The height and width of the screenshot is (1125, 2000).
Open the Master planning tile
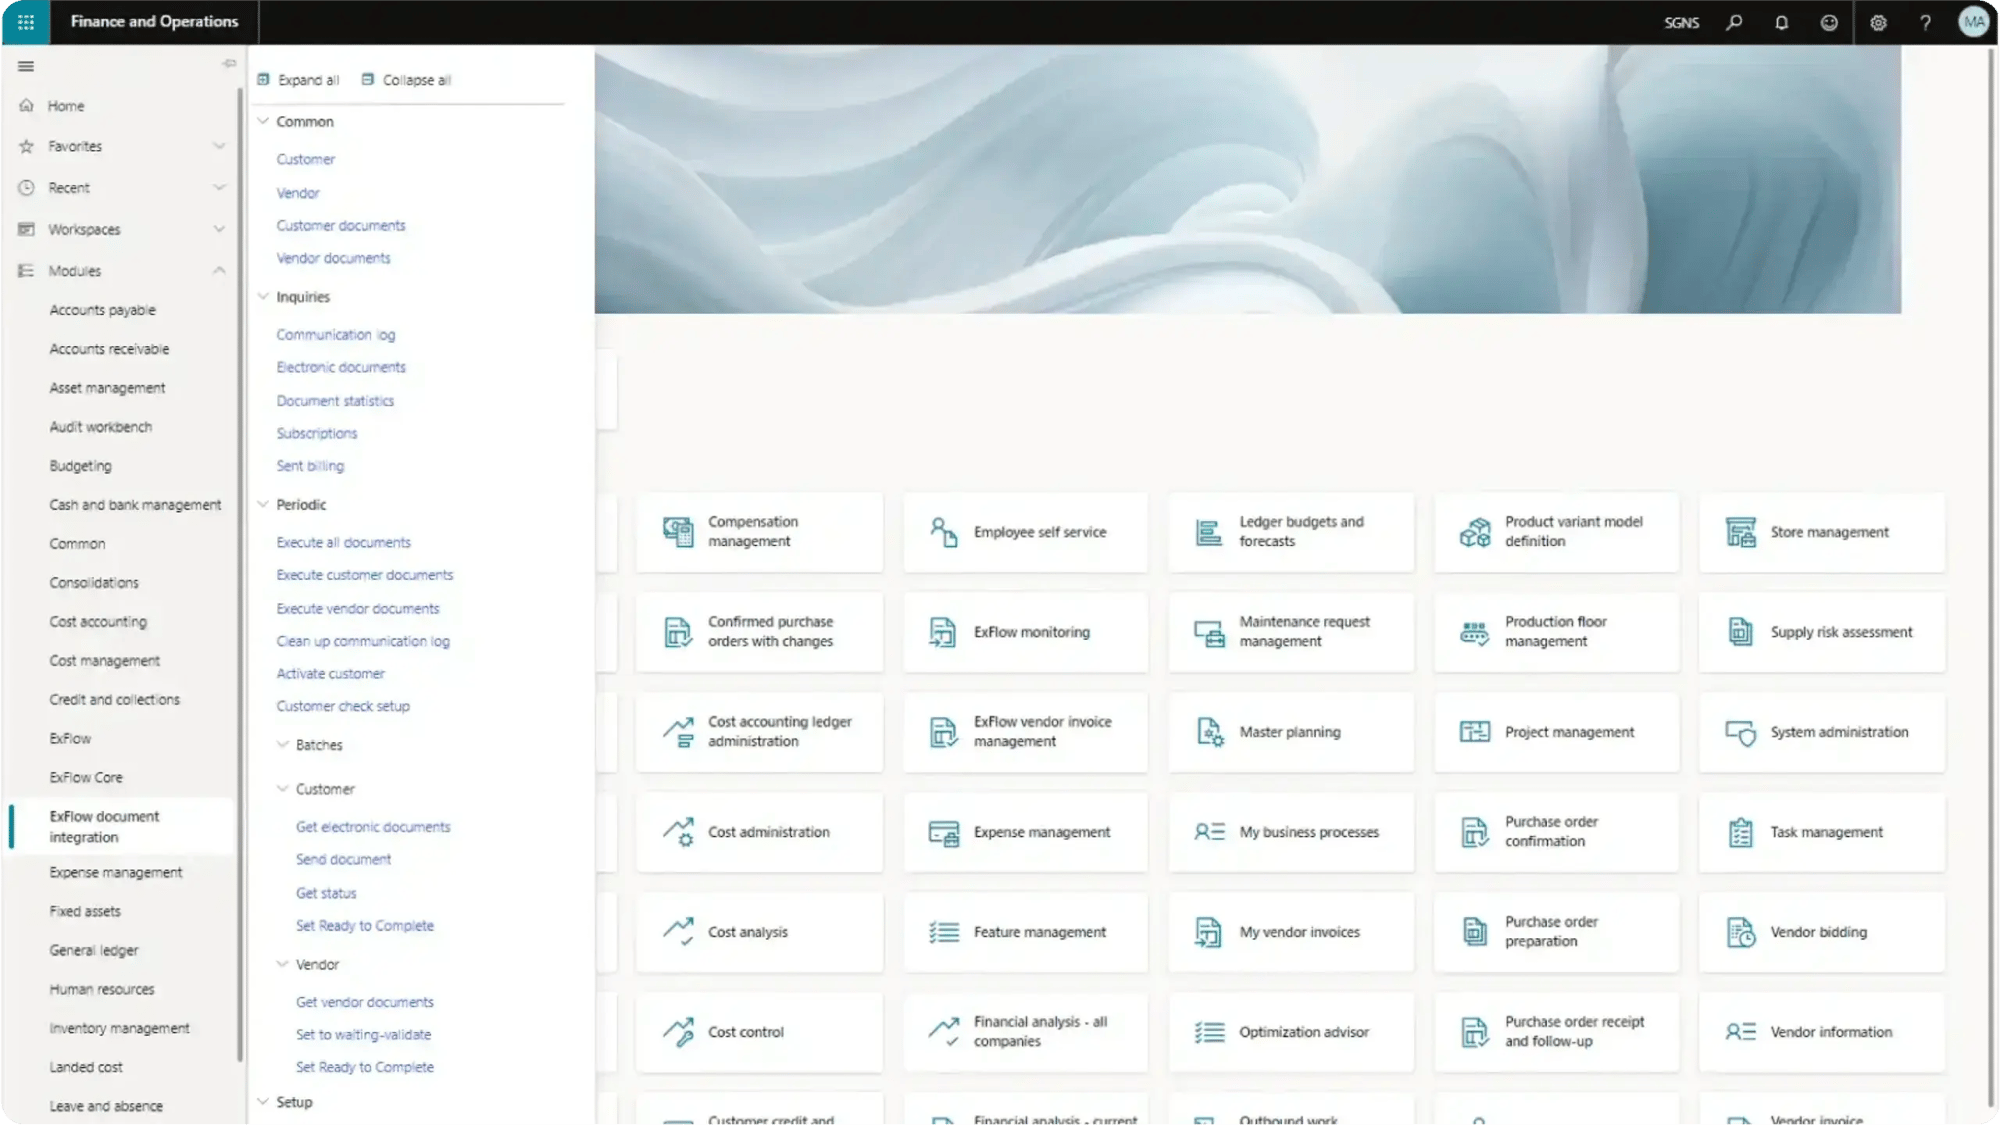point(1290,732)
